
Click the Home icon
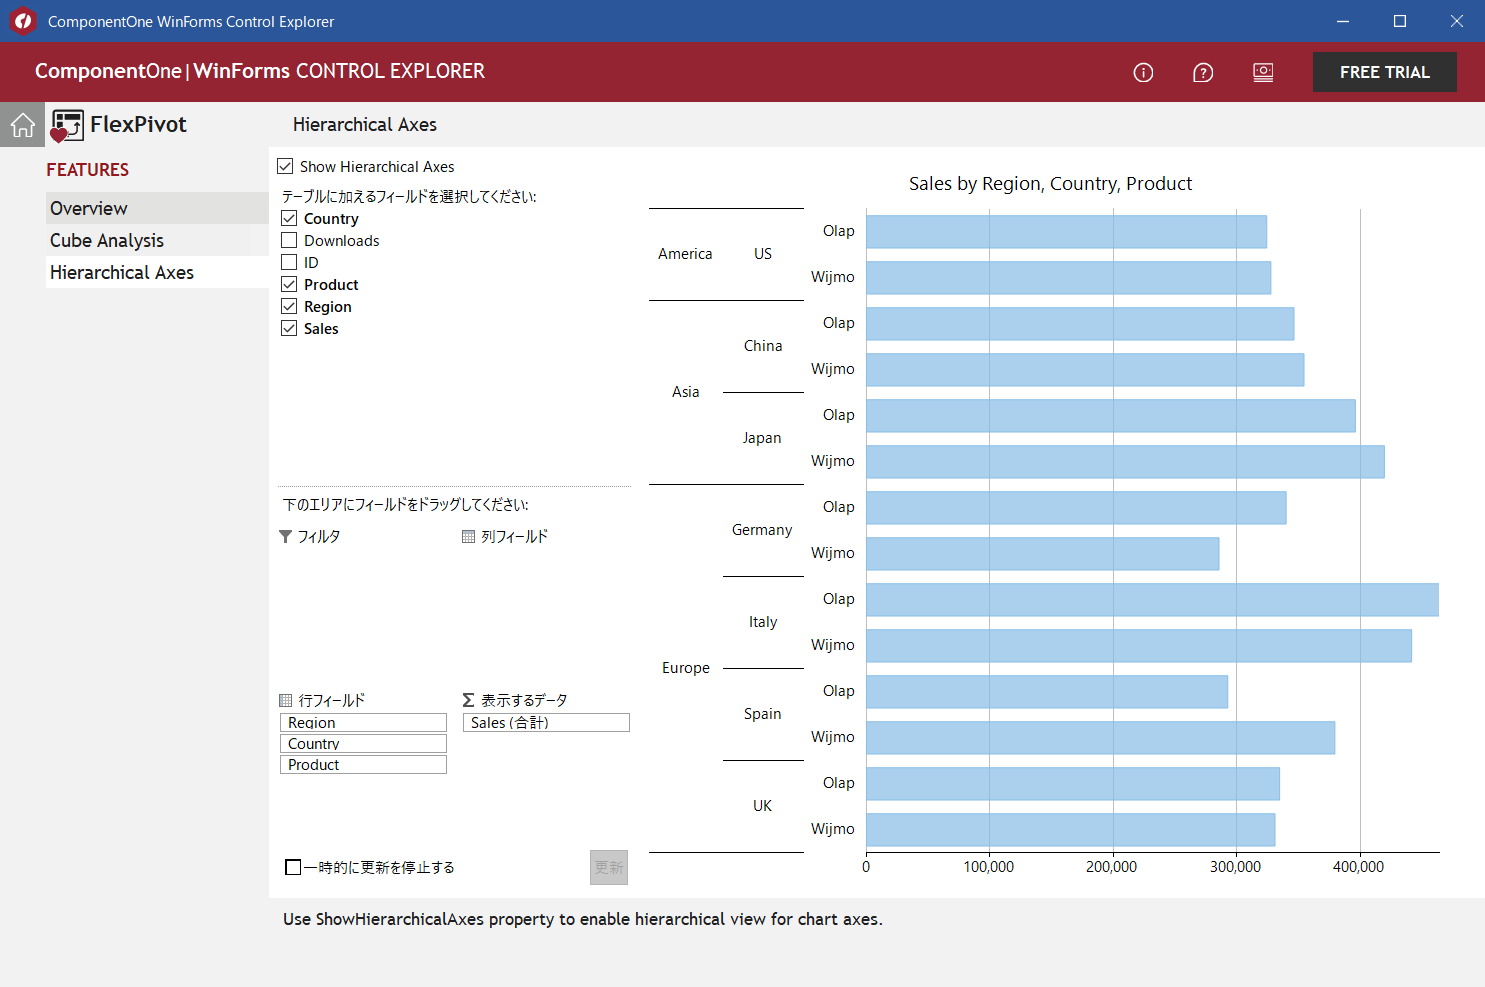pos(22,125)
